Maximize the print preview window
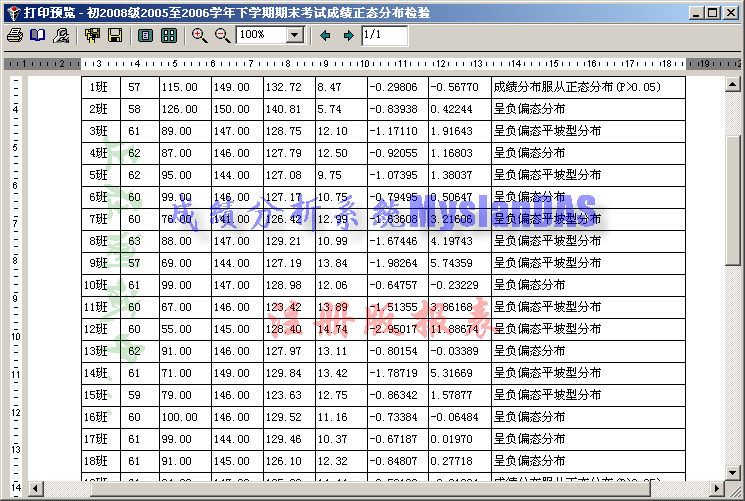Viewport: 745px width, 501px height. click(712, 11)
